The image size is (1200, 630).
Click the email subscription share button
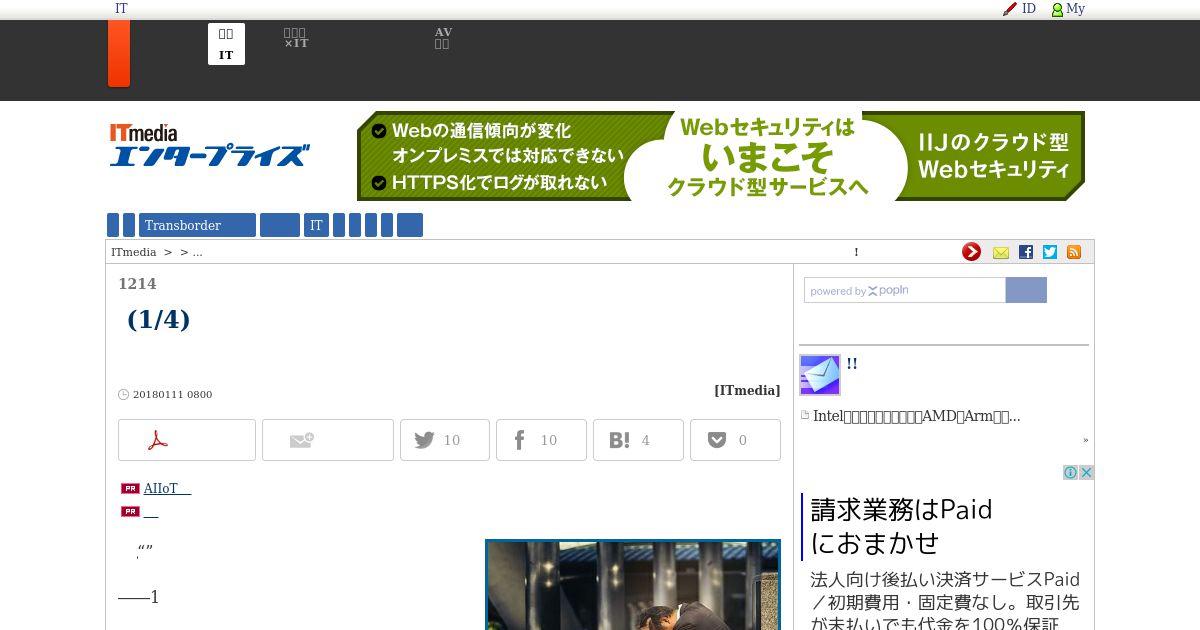coord(328,440)
